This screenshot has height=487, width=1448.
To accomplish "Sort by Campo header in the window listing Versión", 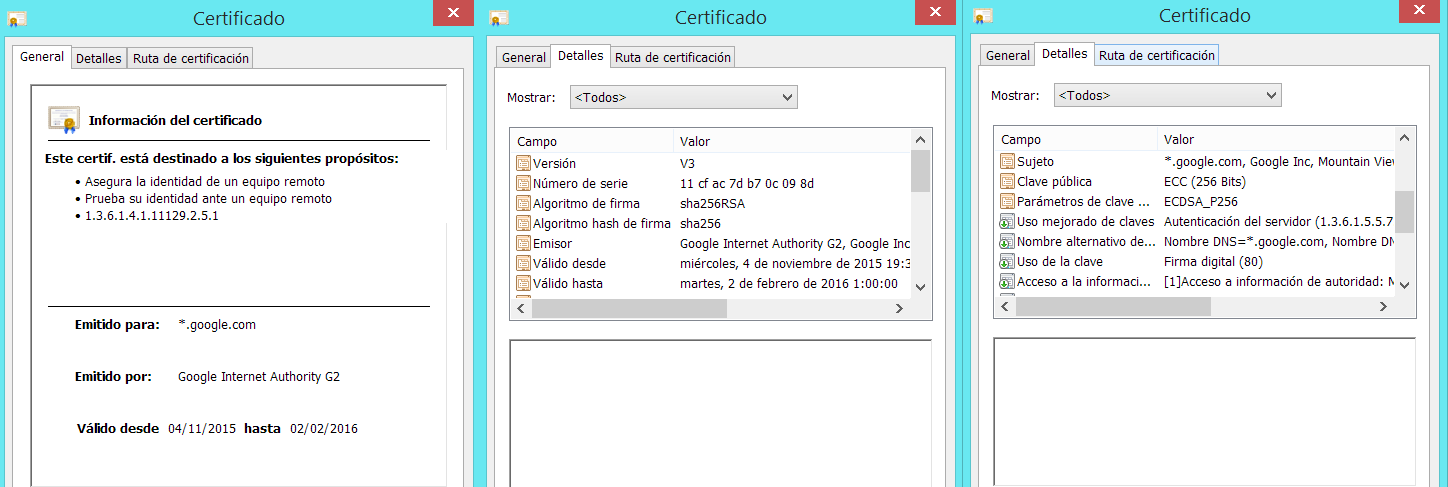I will [x=592, y=141].
